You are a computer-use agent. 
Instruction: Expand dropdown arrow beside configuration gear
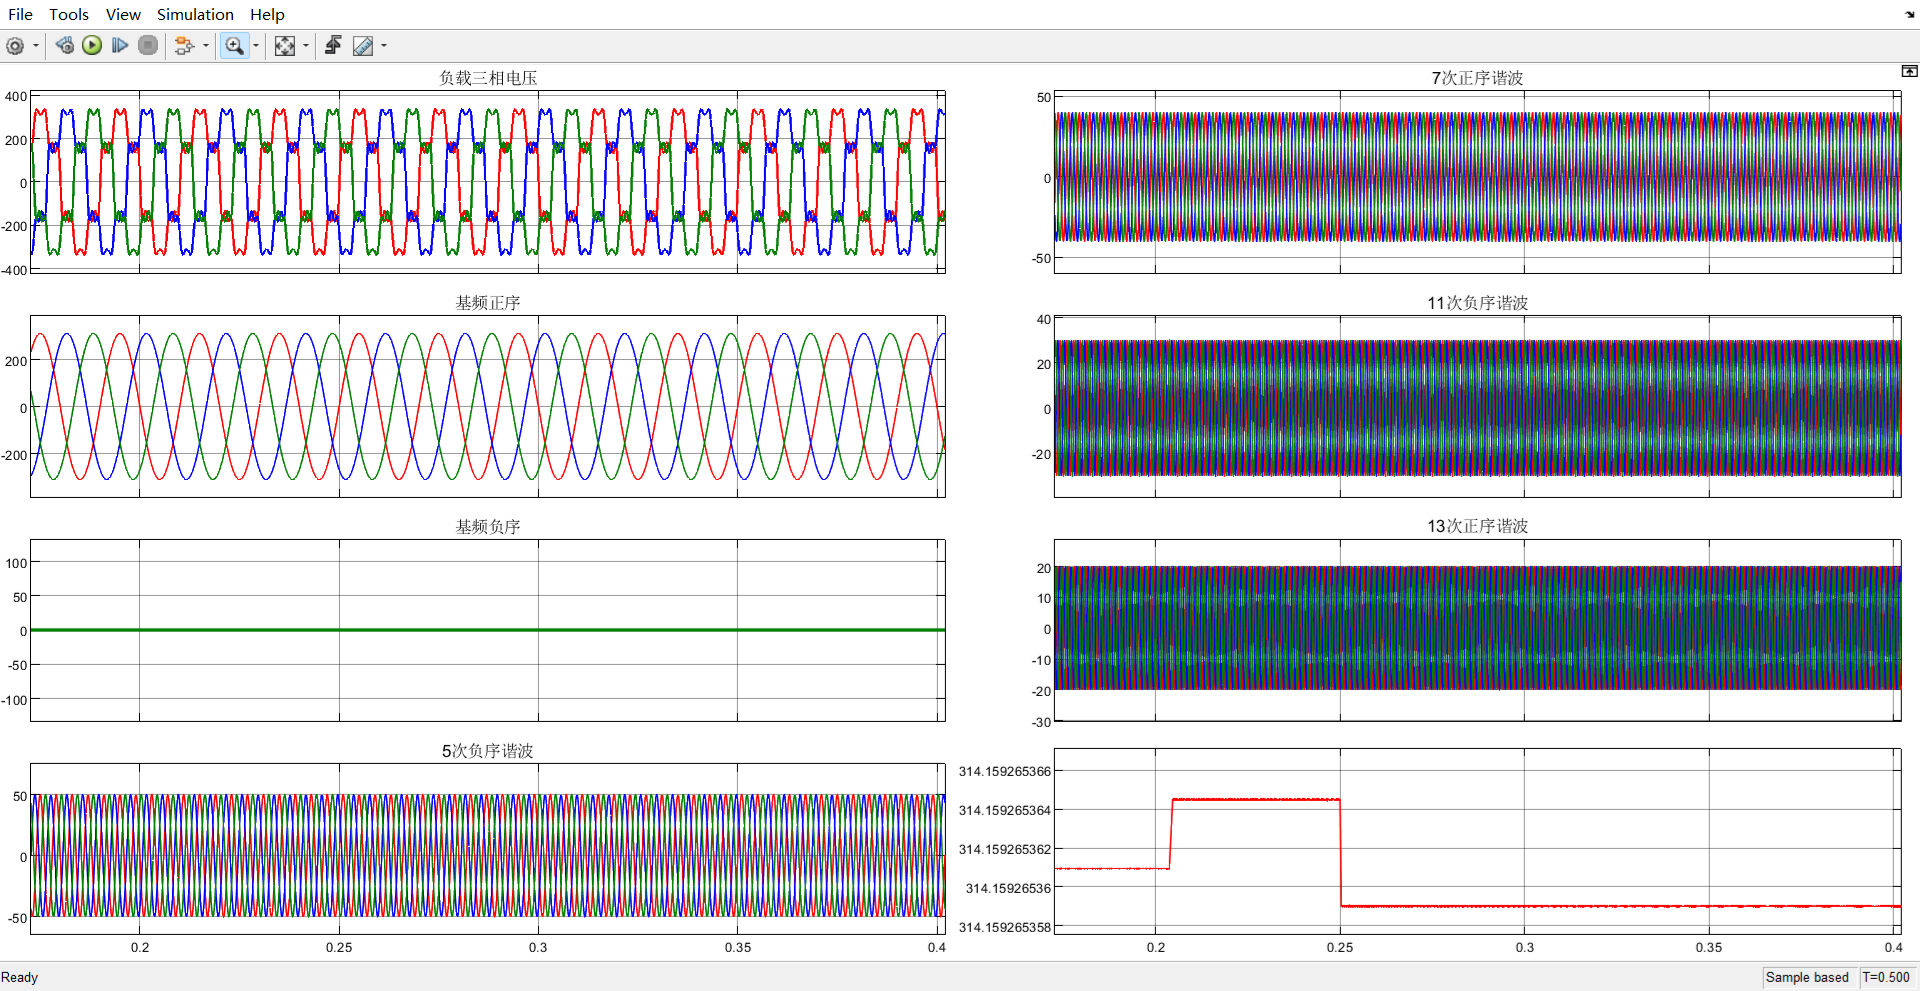pyautogui.click(x=36, y=46)
